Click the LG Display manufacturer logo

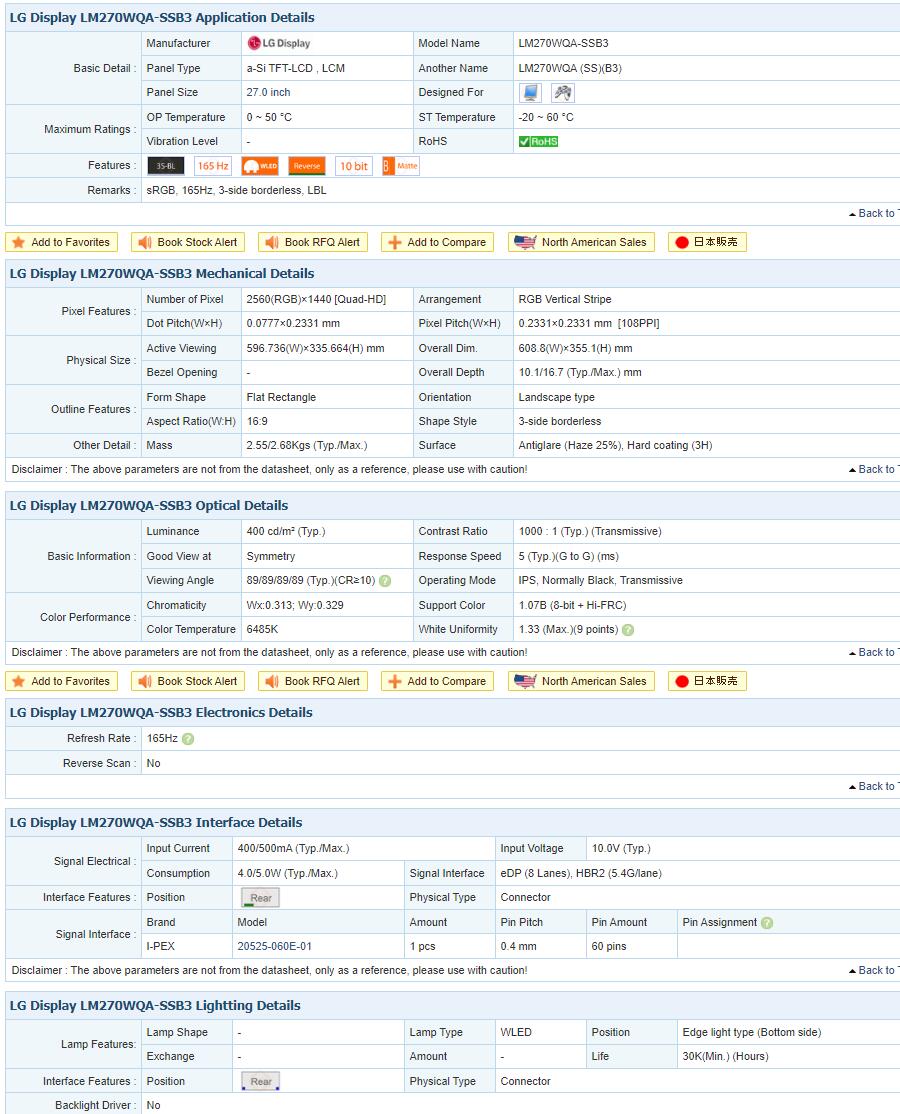(x=278, y=43)
